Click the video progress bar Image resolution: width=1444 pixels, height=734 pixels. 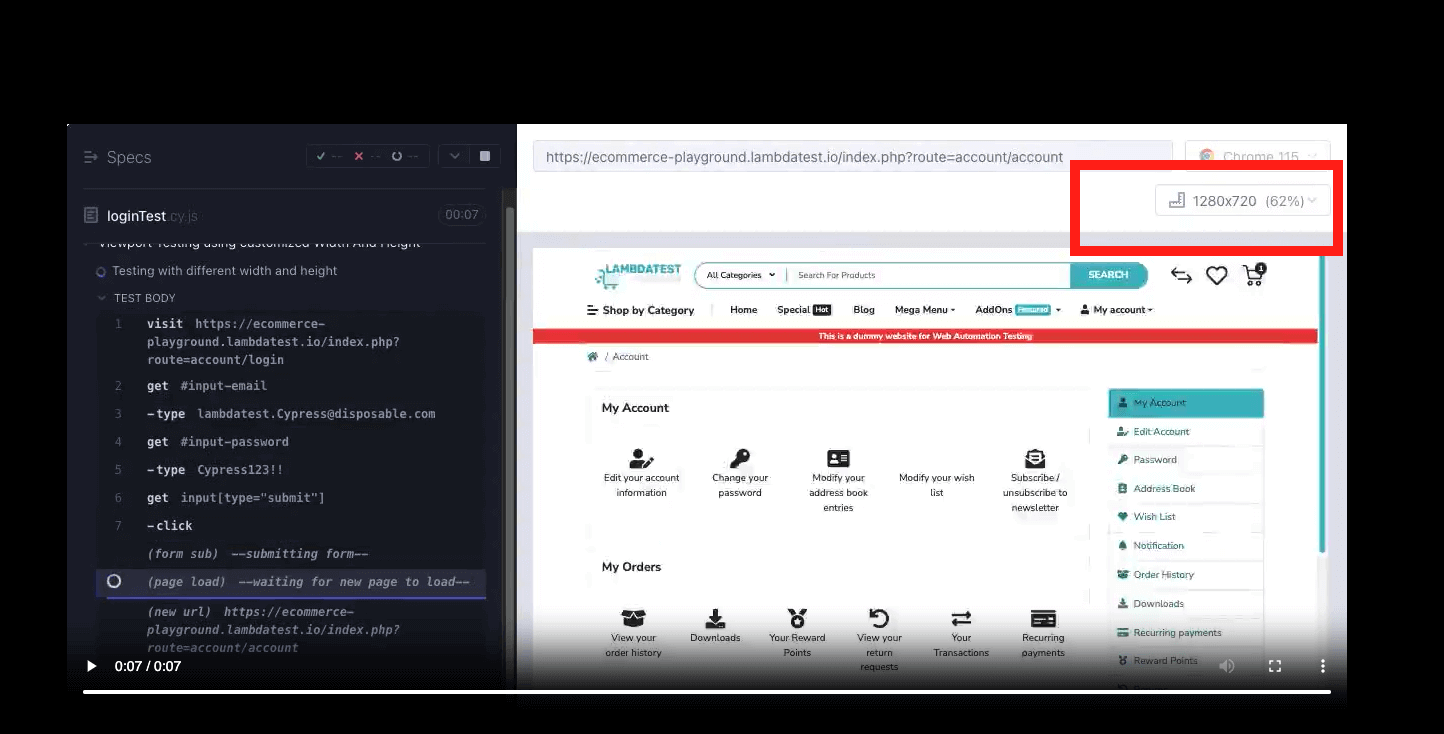coord(706,691)
